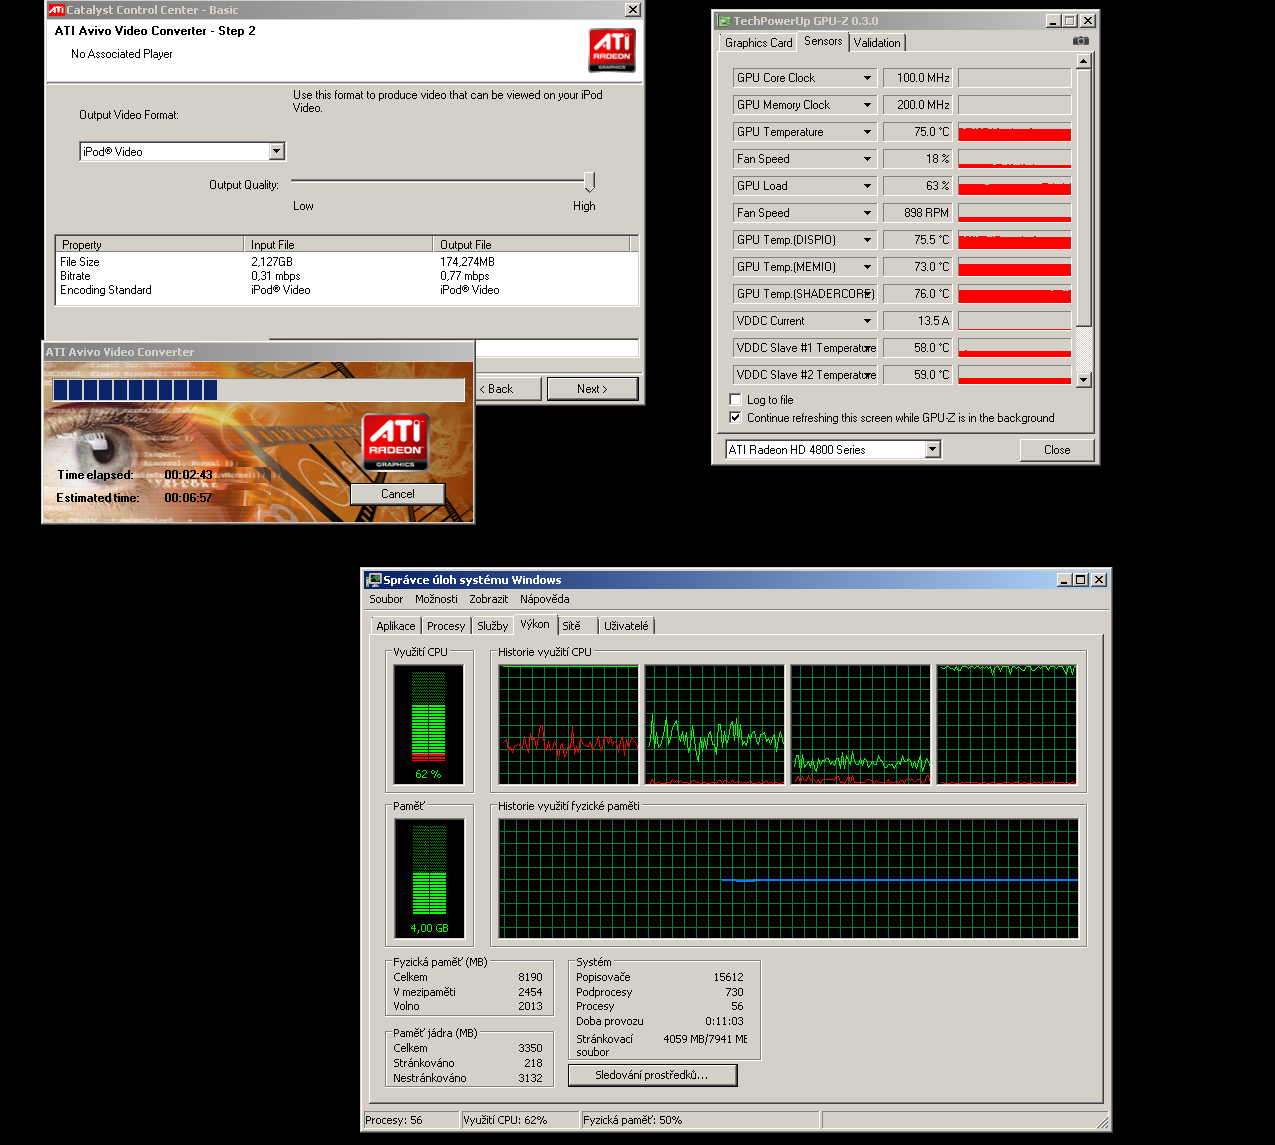Viewport: 1275px width, 1145px height.
Task: Click the physical memory history graph
Action: [x=788, y=879]
